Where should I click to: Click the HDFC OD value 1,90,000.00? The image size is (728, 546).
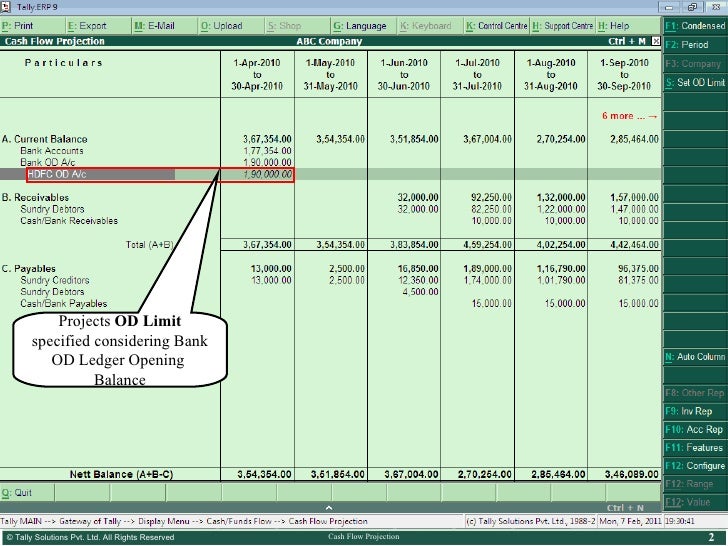tap(267, 175)
